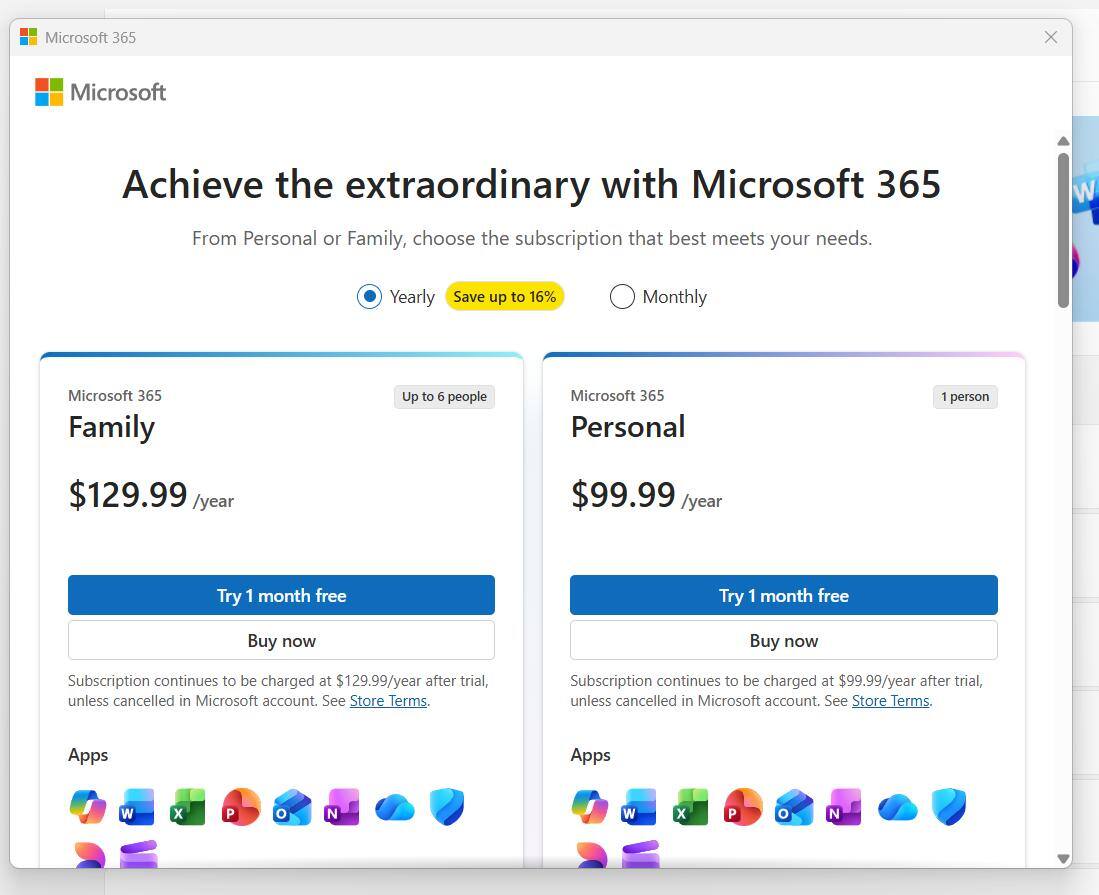The height and width of the screenshot is (895, 1099).
Task: Click the PowerPoint icon under Family Apps
Action: click(240, 807)
